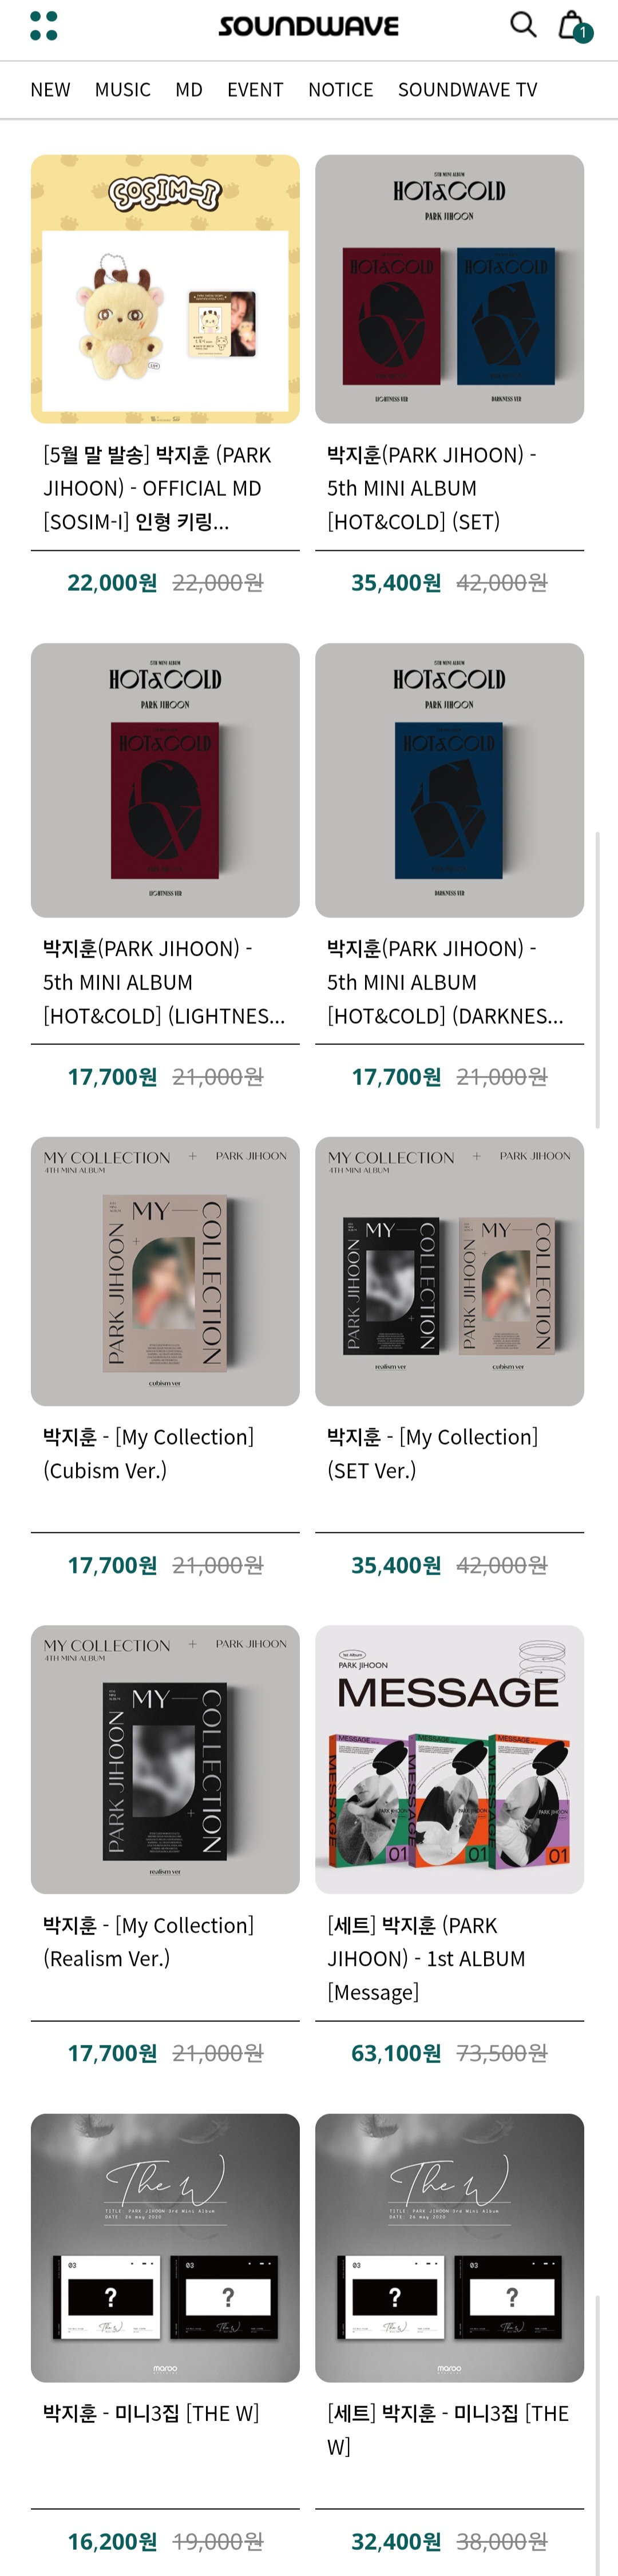
Task: Open My Collection Cubism Ver. thumbnail
Action: pos(165,1270)
